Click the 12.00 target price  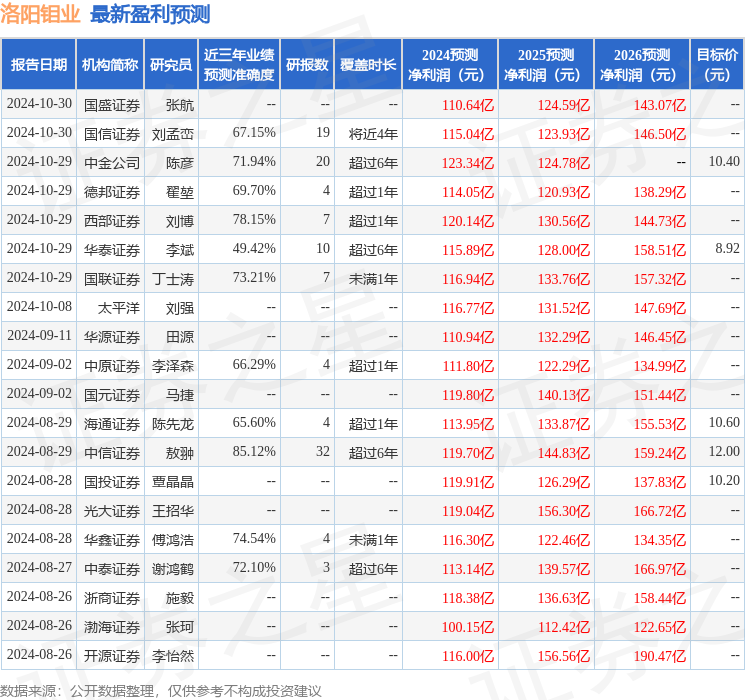click(724, 451)
